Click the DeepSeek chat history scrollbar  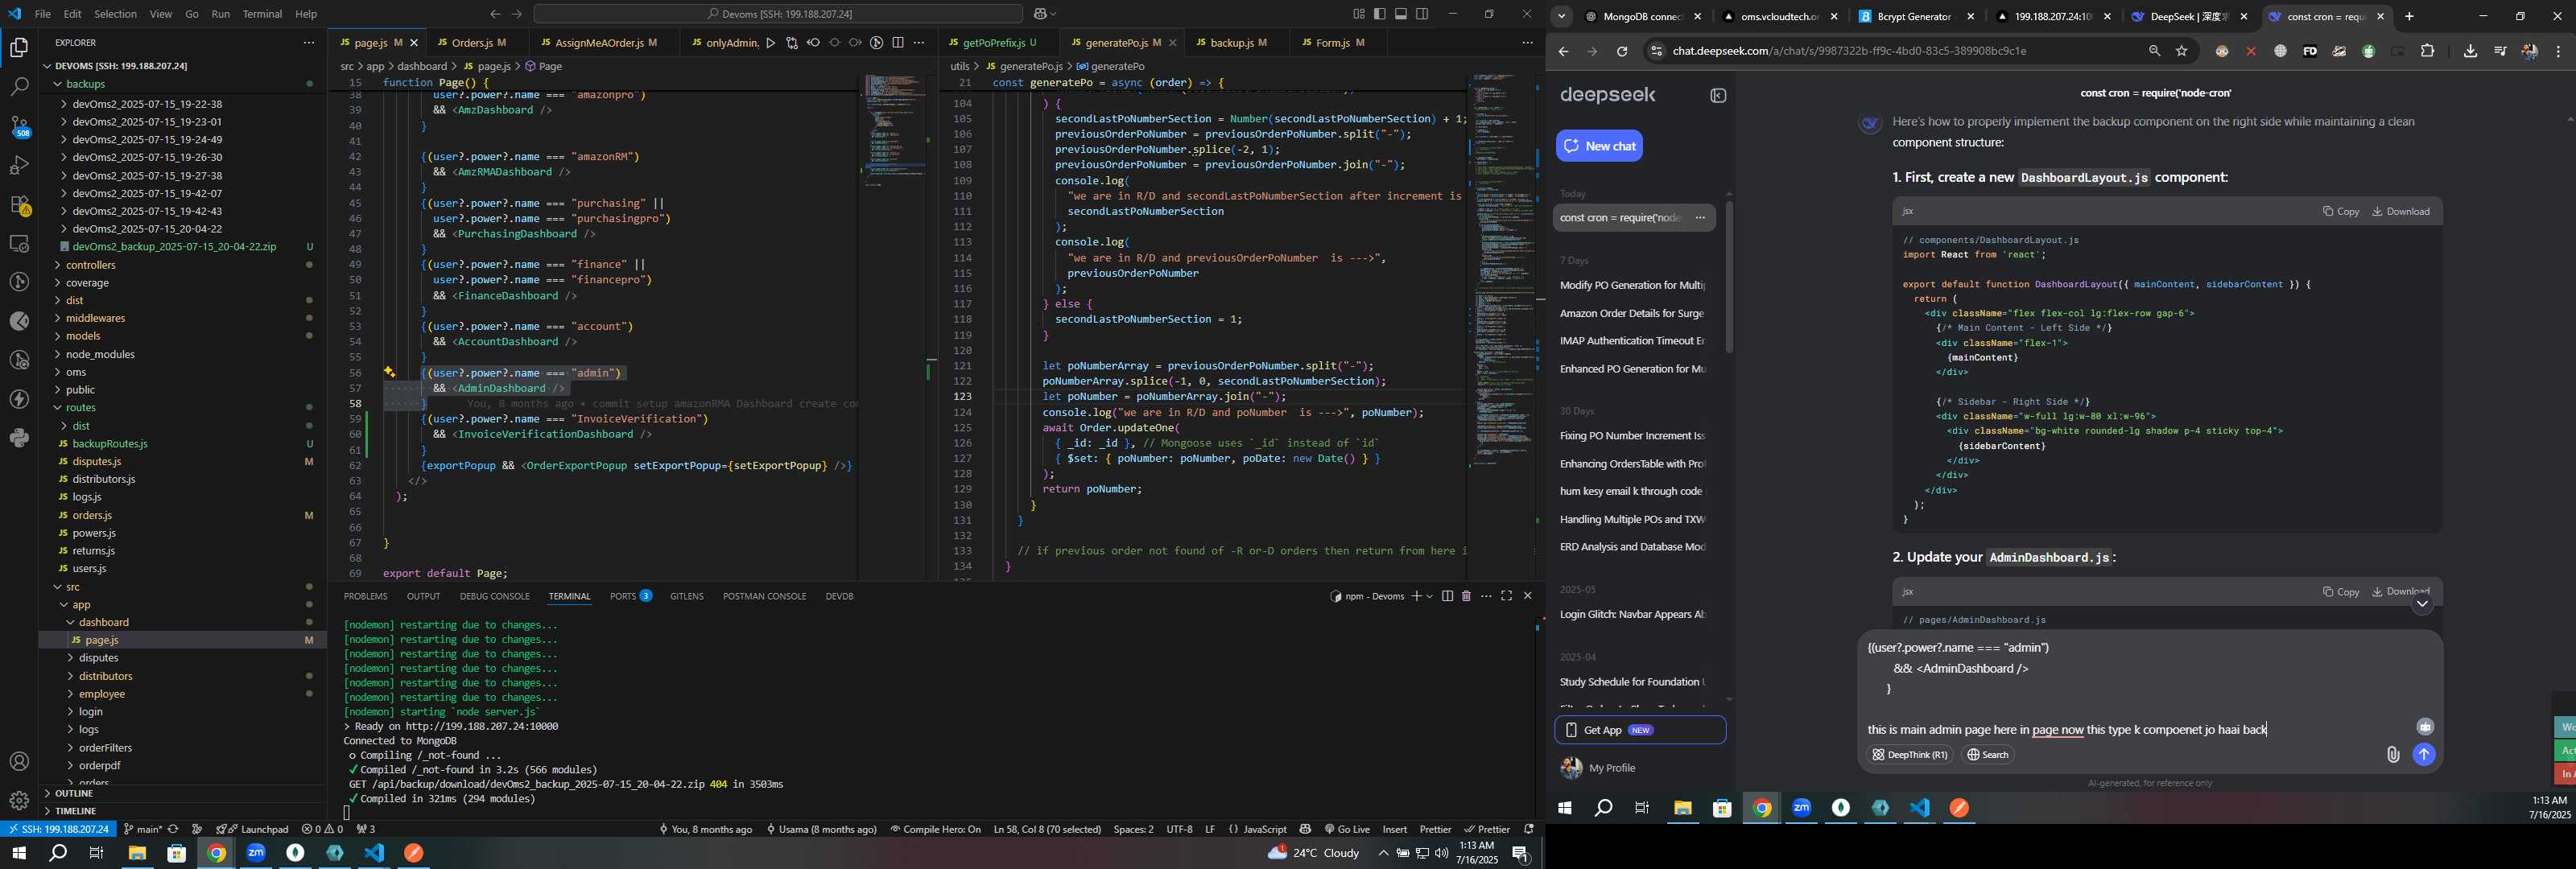click(x=1729, y=277)
